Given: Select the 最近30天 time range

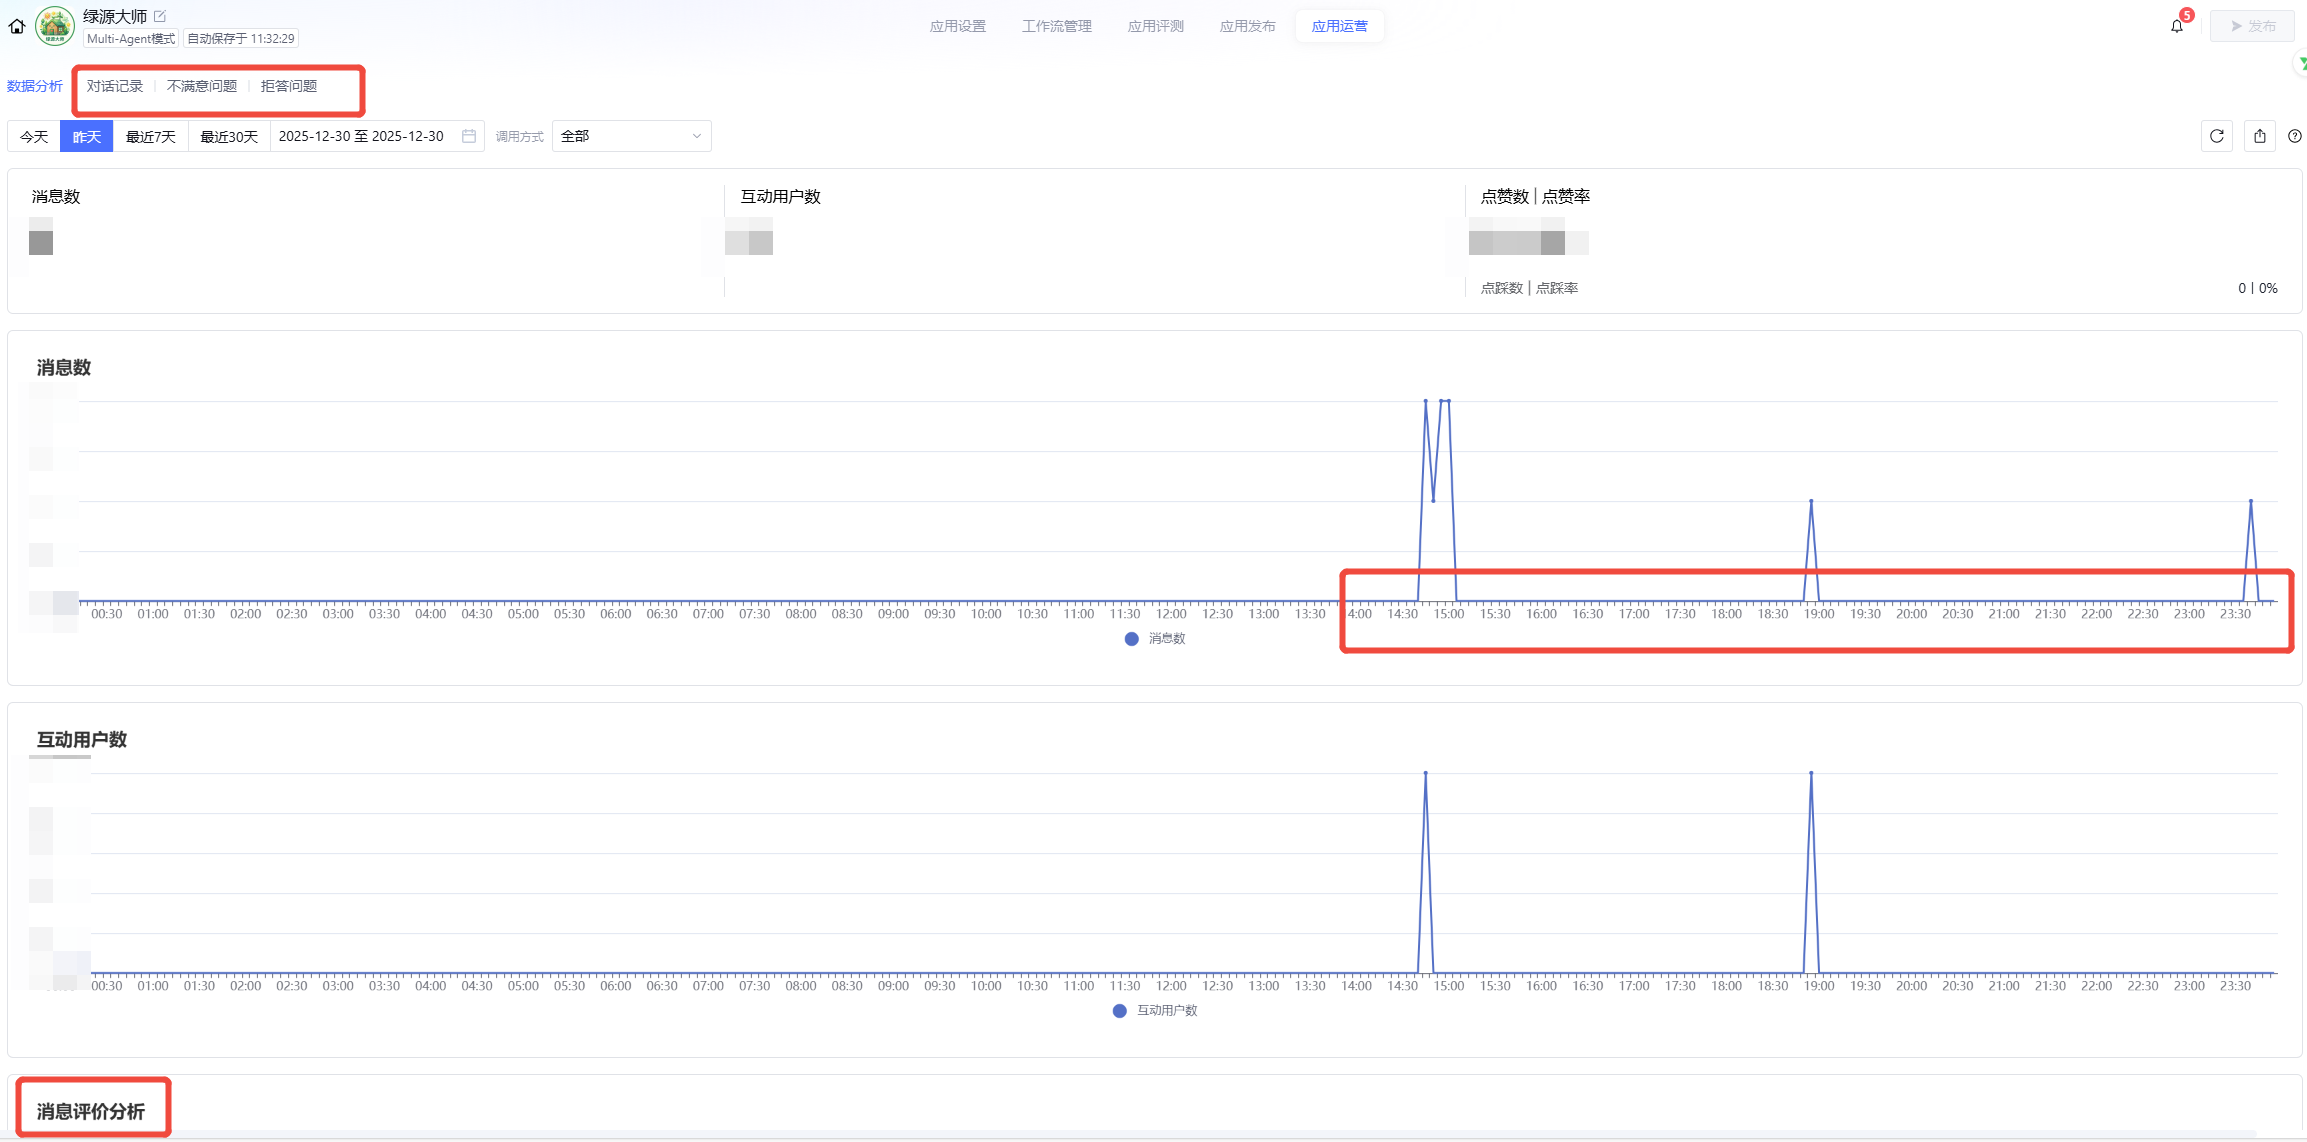Looking at the screenshot, I should pyautogui.click(x=229, y=136).
